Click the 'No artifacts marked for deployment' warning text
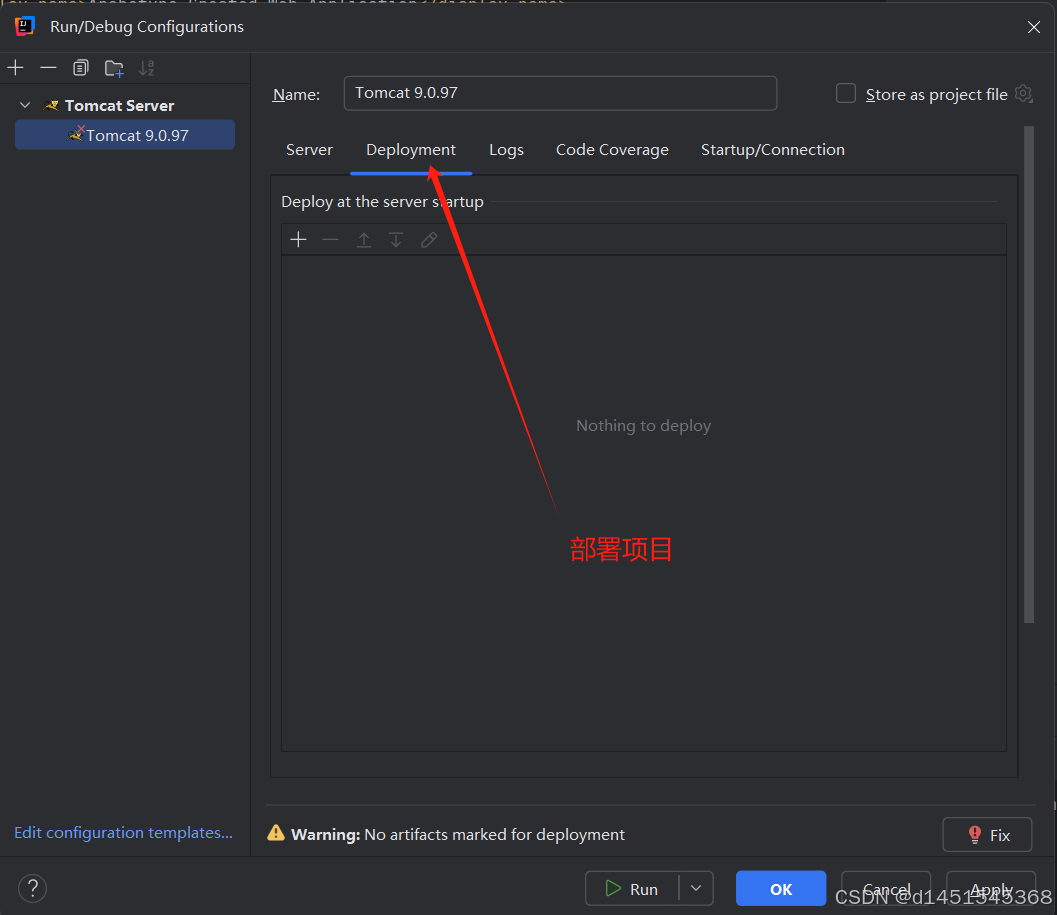This screenshot has width=1057, height=915. [x=494, y=835]
